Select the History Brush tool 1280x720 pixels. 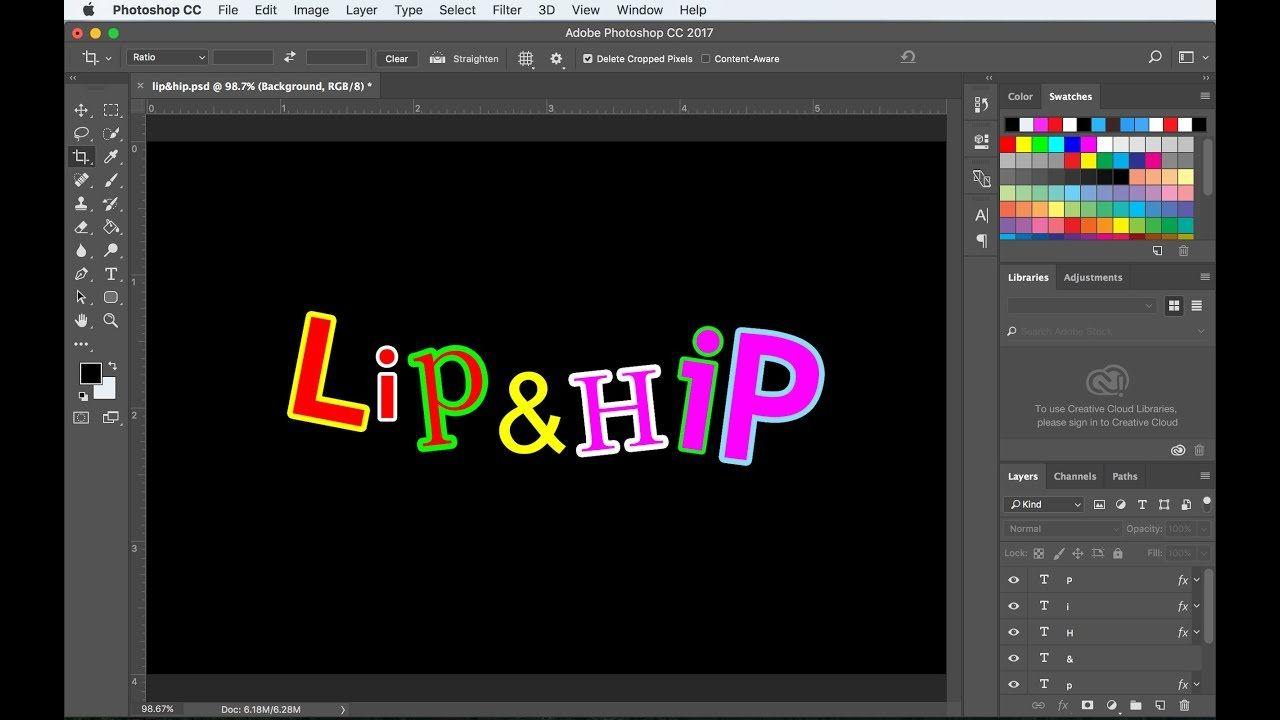[111, 204]
